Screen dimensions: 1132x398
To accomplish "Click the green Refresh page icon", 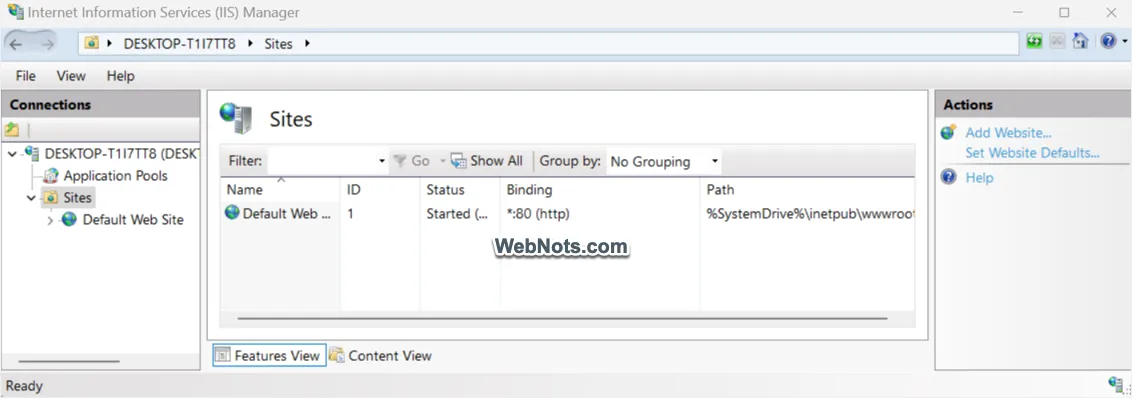I will (x=1035, y=40).
